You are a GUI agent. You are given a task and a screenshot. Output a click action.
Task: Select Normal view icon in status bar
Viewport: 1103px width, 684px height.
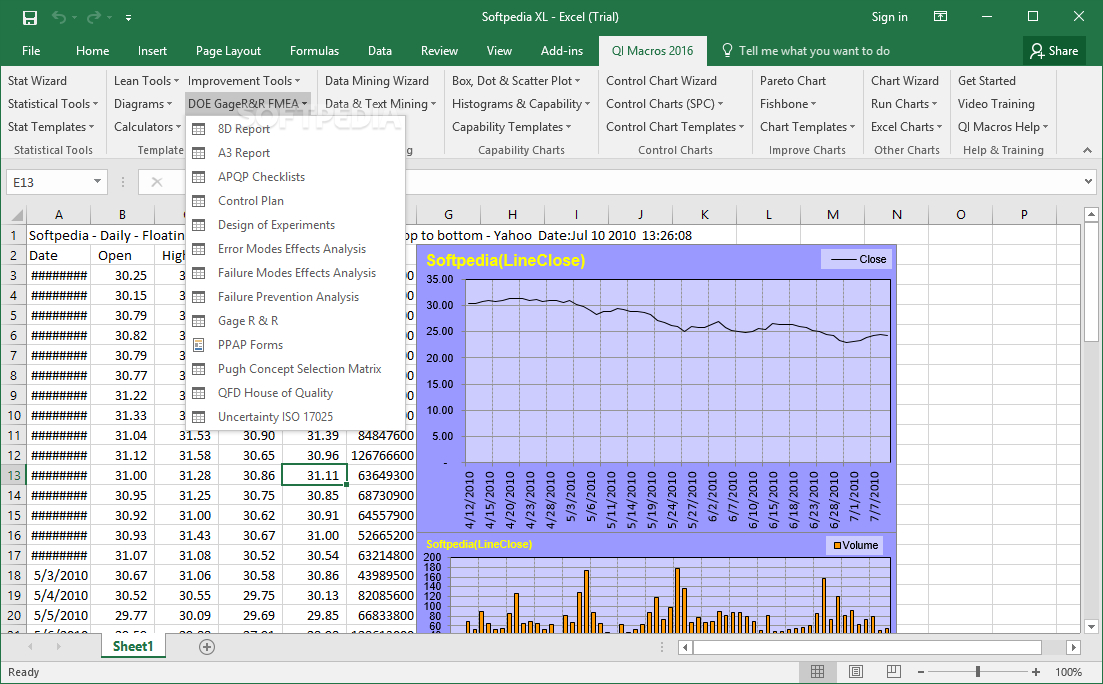[817, 672]
